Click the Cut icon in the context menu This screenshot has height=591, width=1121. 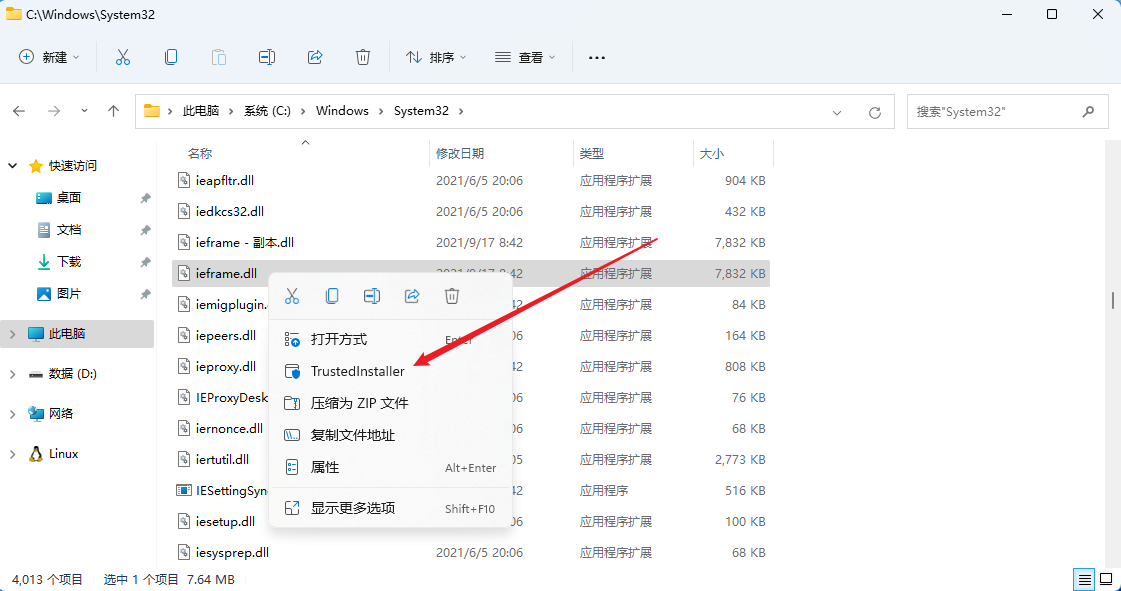(292, 296)
